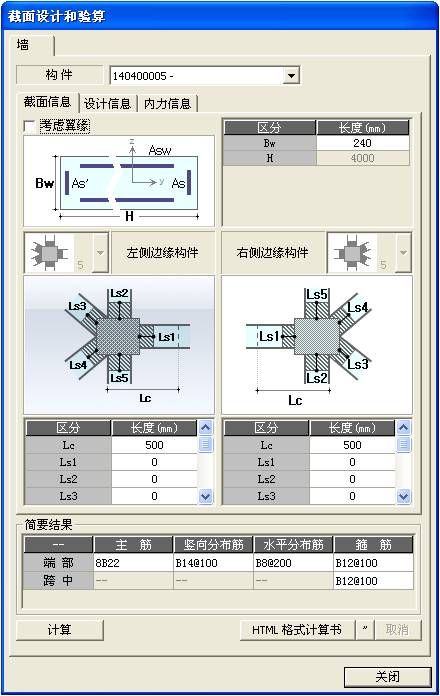
Task: Enable the 考虑翼缘 checkbox
Action: 30,127
